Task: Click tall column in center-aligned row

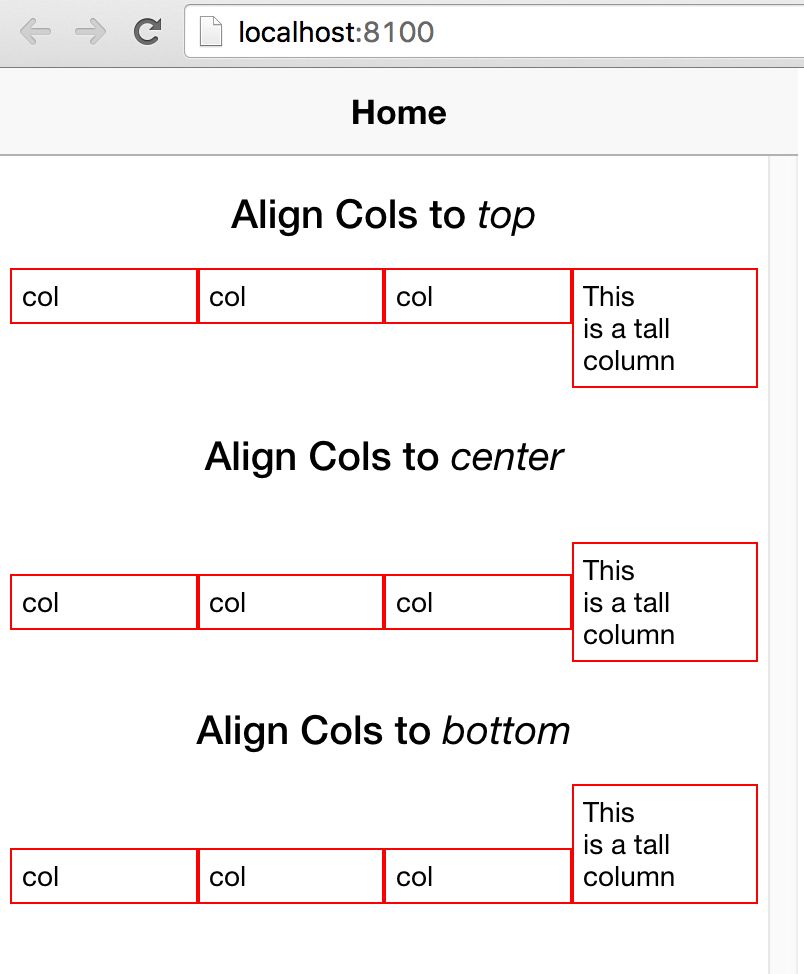Action: pyautogui.click(x=665, y=602)
